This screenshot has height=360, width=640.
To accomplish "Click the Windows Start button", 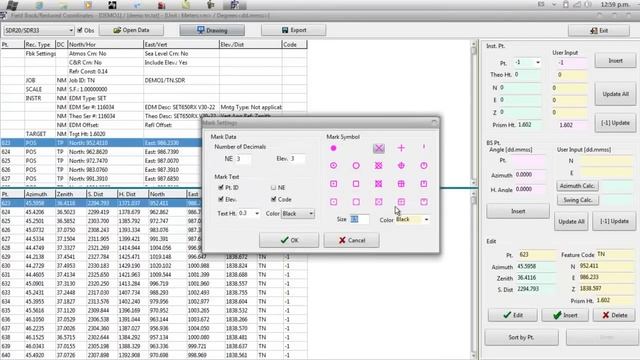I will (x=12, y=5).
